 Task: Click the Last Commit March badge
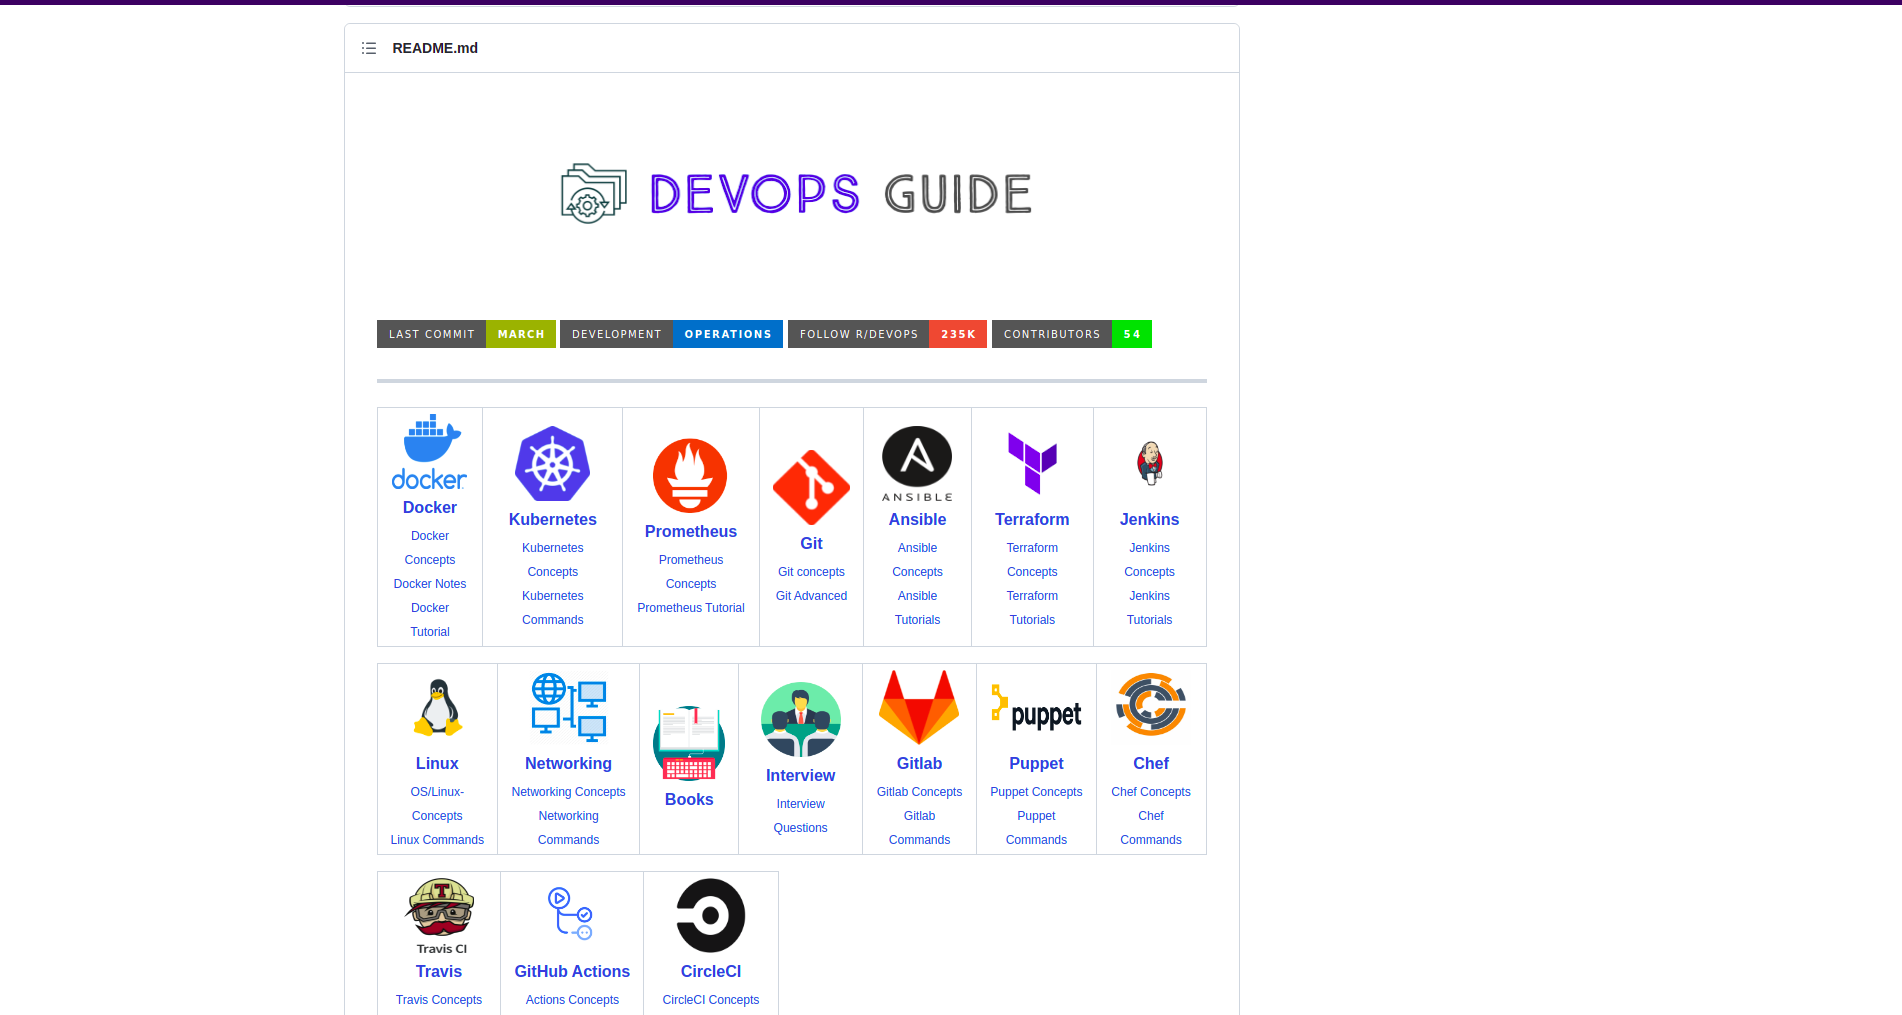tap(466, 334)
